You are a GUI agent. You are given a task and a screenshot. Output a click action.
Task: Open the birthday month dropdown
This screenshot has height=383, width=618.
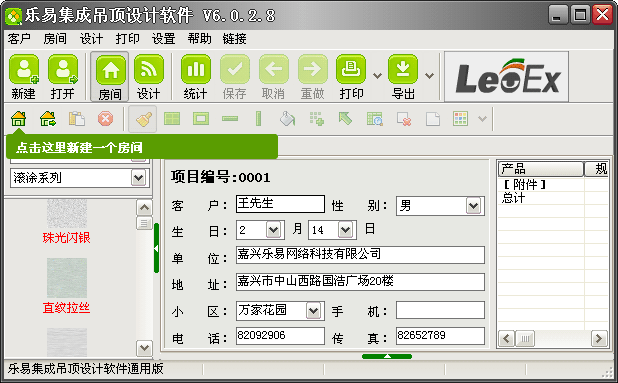tap(273, 230)
